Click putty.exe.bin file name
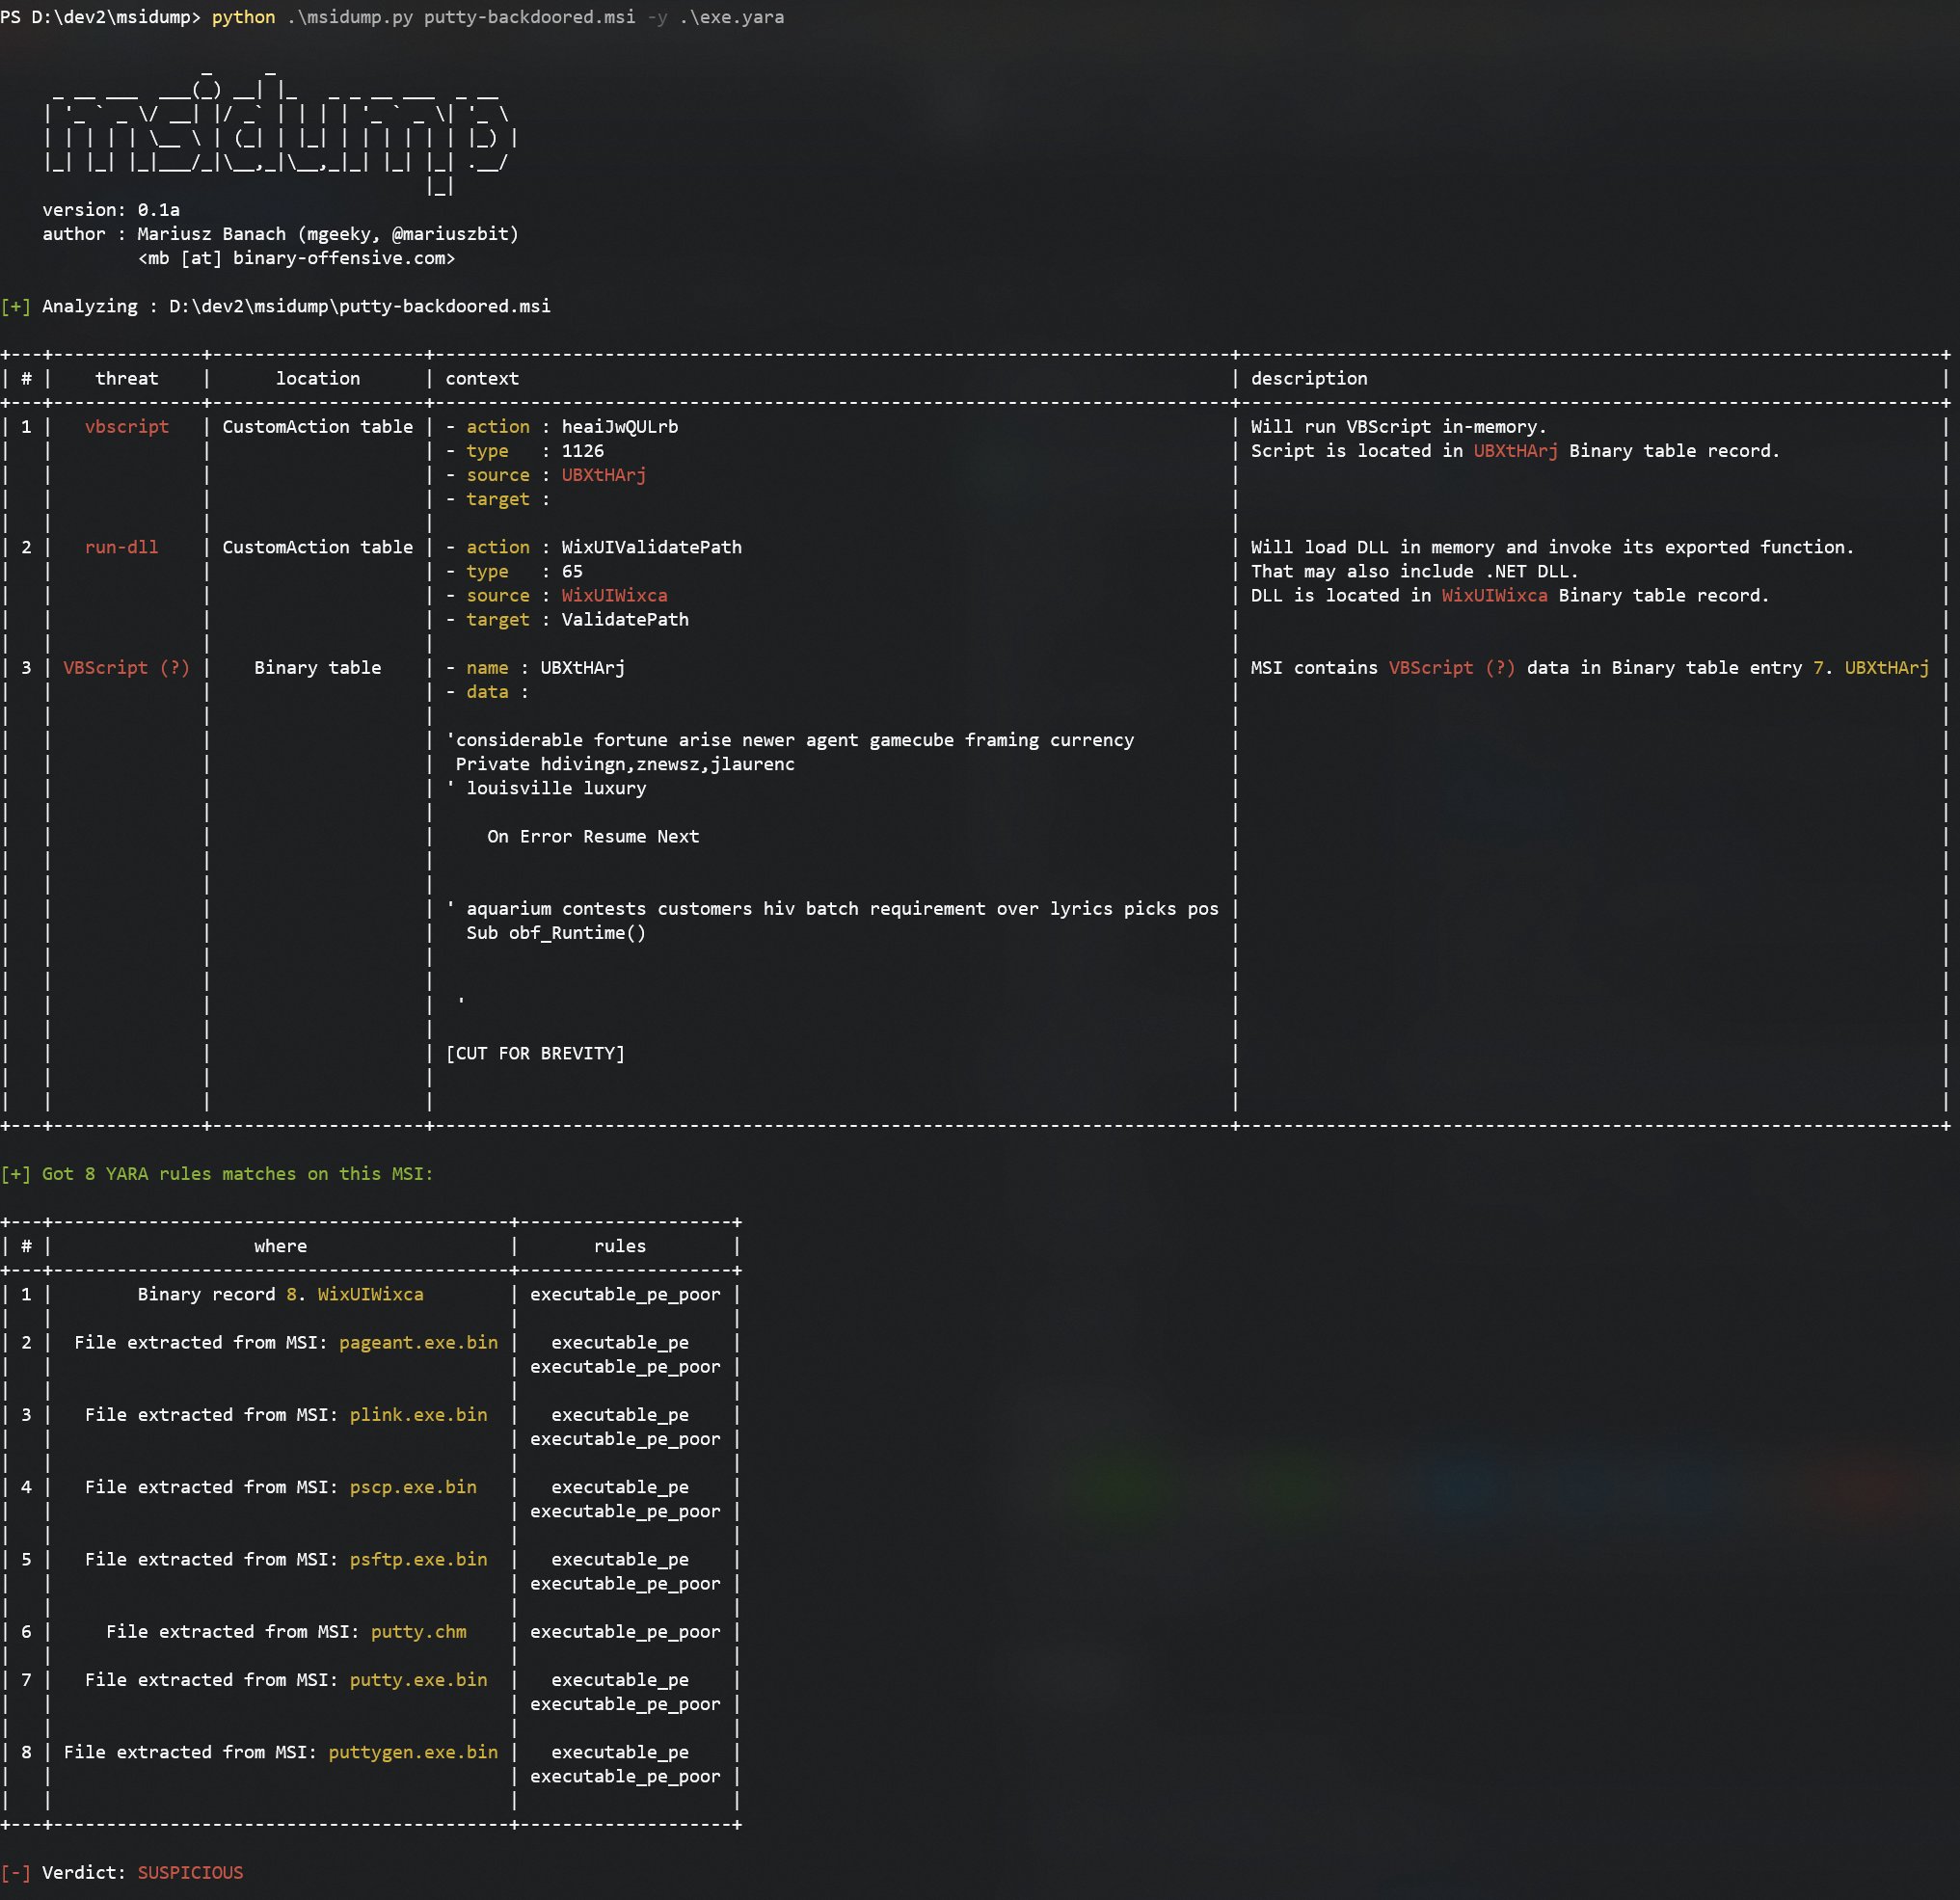Viewport: 1960px width, 1900px height. coord(418,1679)
